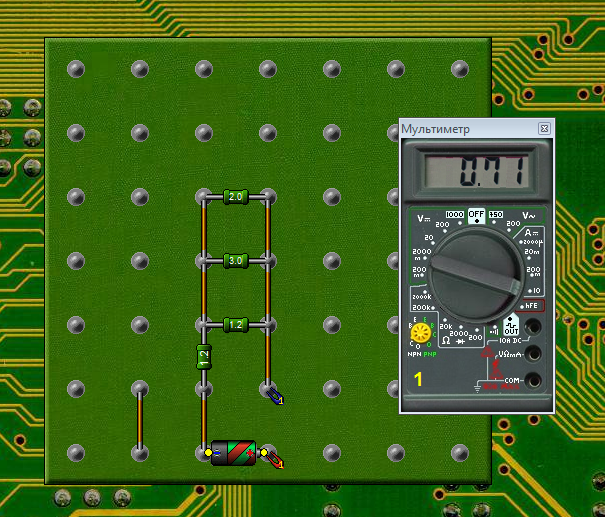Click the top-left board node
The image size is (605, 517).
tap(75, 69)
